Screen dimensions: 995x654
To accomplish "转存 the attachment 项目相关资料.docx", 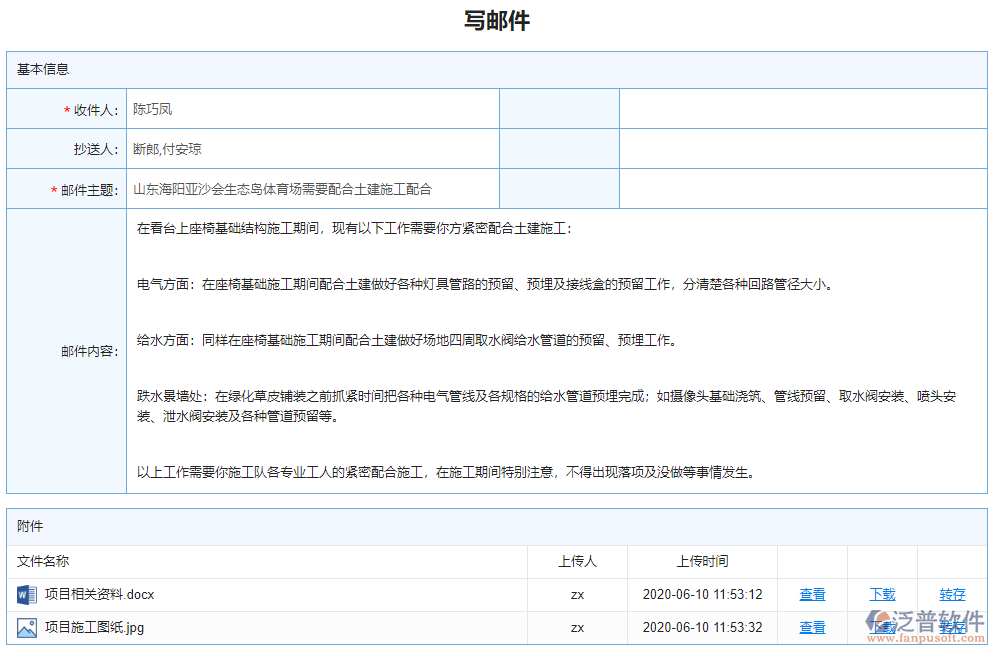I will (x=951, y=594).
